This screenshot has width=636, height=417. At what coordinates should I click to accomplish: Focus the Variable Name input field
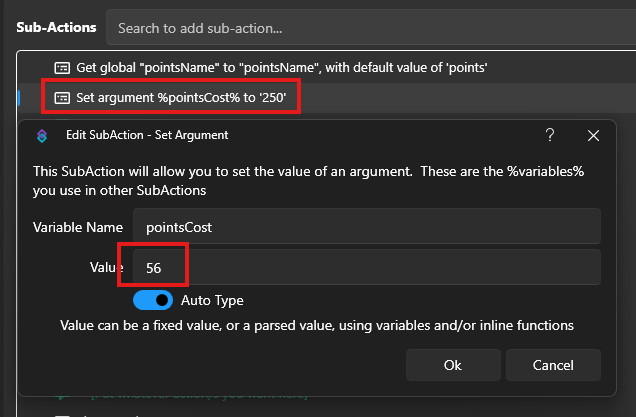point(366,226)
